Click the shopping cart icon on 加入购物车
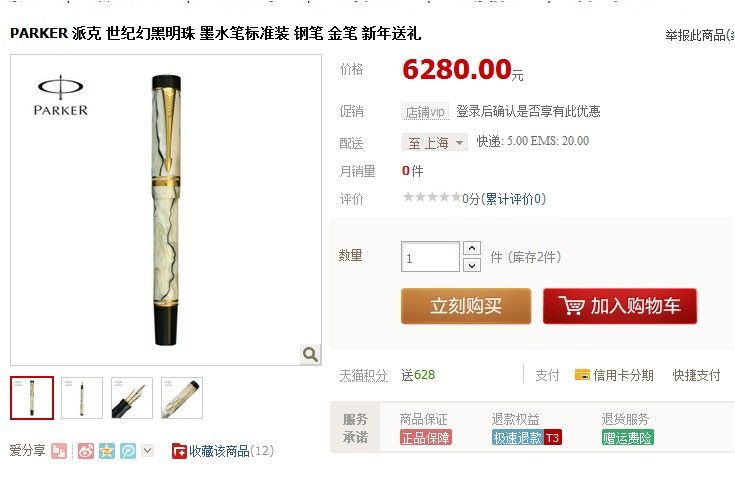The width and height of the screenshot is (735, 486). (x=571, y=306)
